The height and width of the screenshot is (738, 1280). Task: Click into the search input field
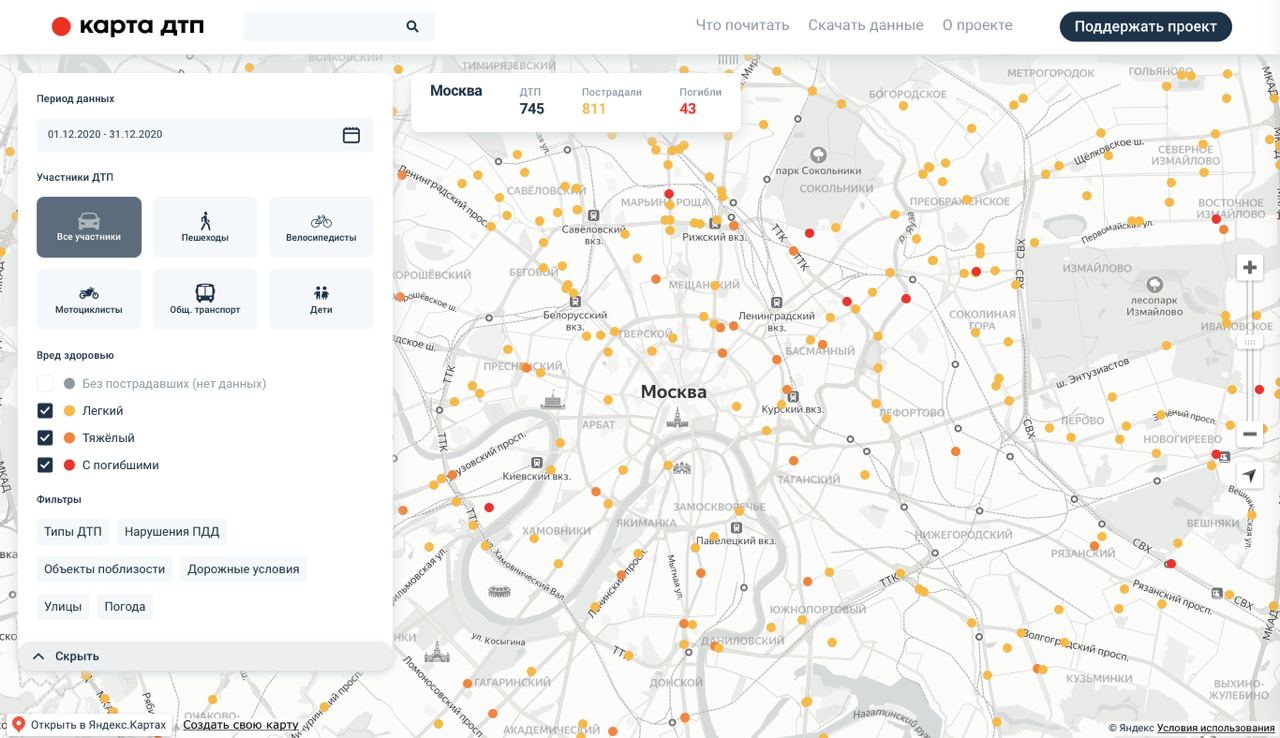click(324, 27)
